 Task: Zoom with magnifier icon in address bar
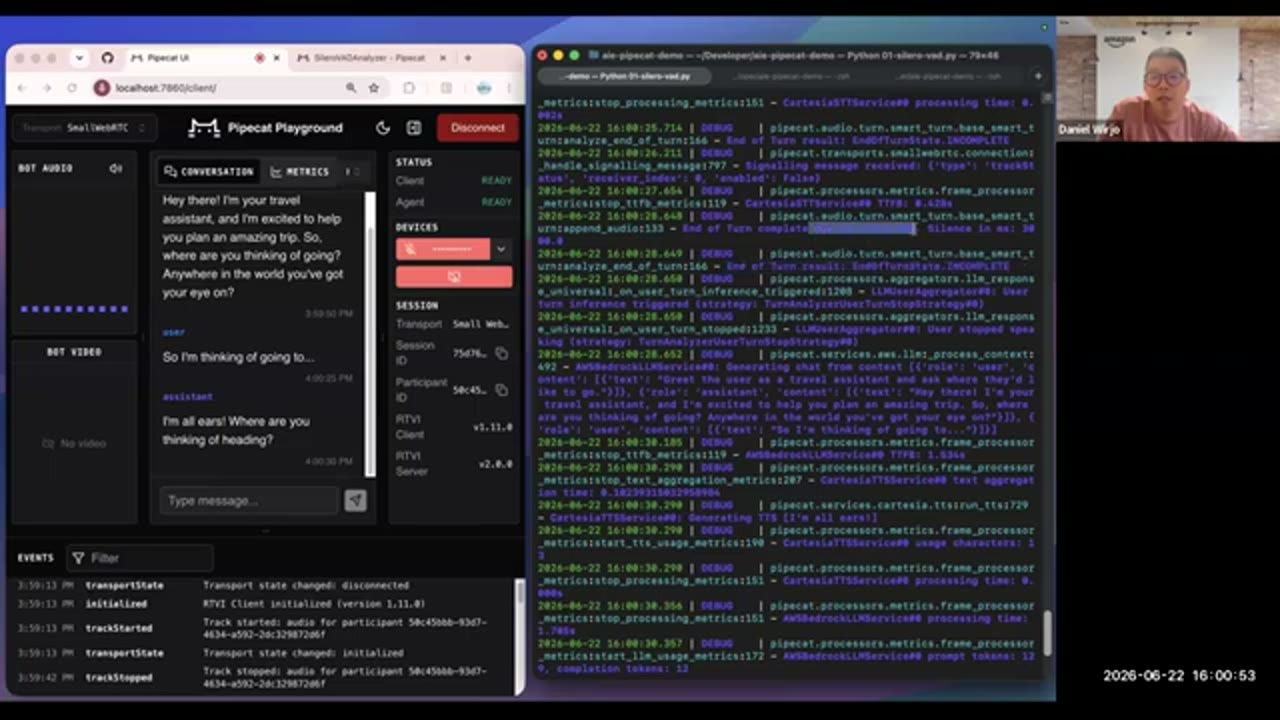pos(351,88)
